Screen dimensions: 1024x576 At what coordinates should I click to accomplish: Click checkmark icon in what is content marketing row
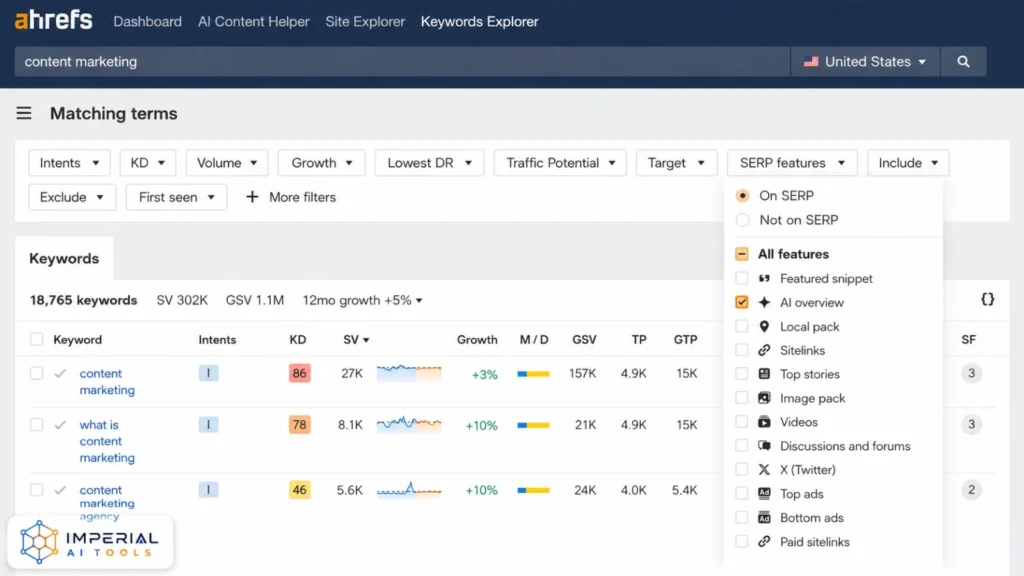pos(60,424)
